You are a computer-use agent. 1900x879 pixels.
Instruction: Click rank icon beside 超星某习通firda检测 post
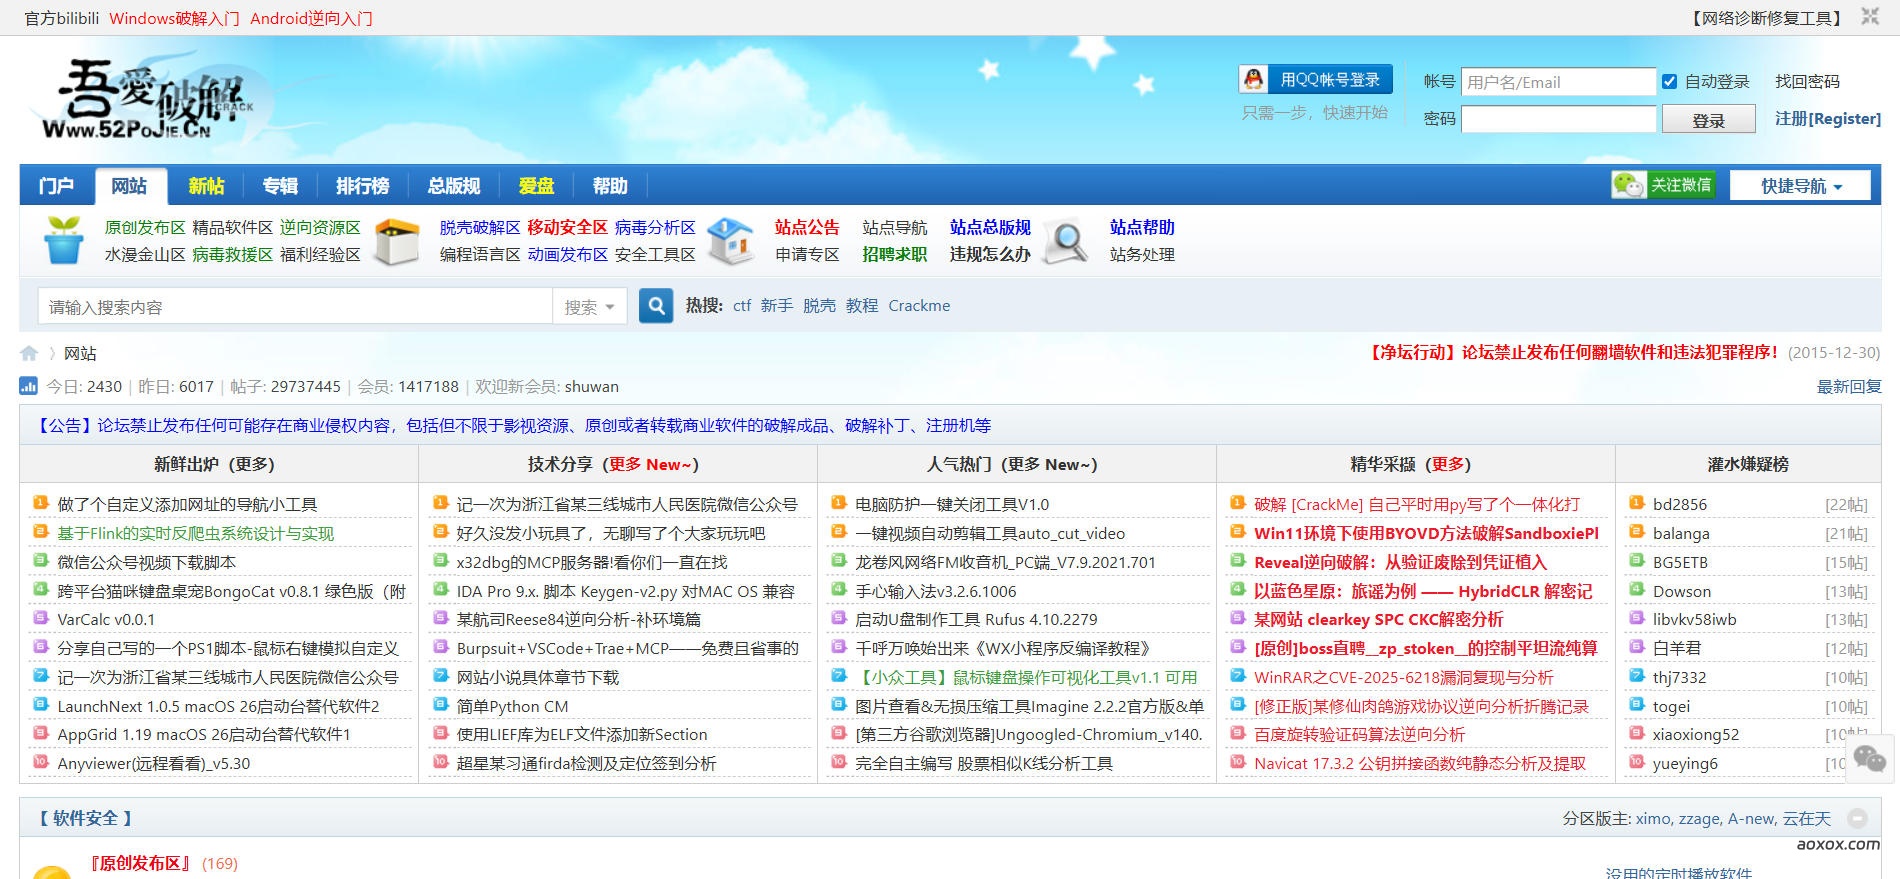(x=440, y=762)
